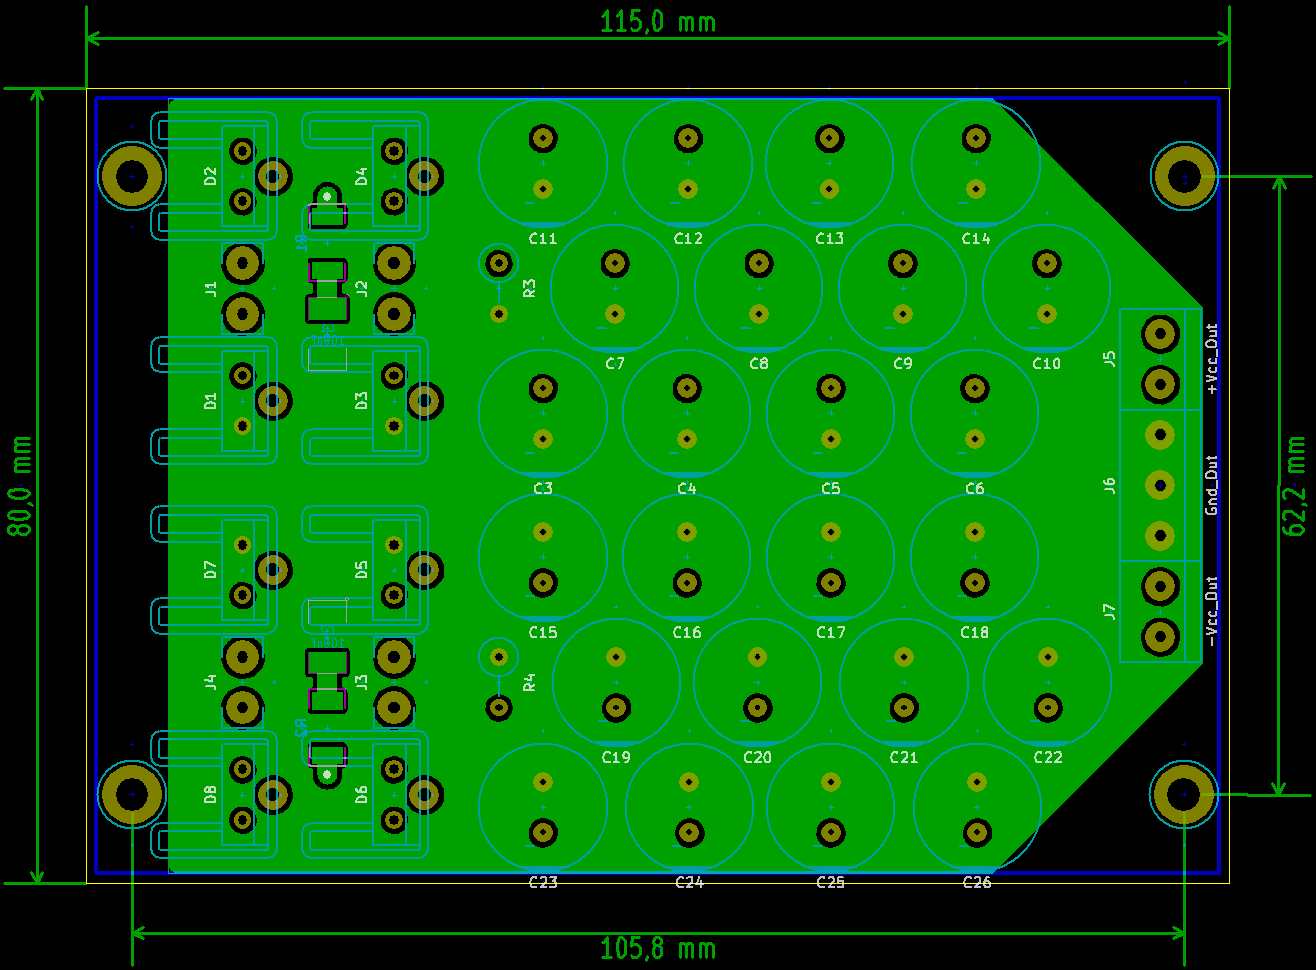Select the Gnd_Out net label
The height and width of the screenshot is (970, 1316).
1212,485
